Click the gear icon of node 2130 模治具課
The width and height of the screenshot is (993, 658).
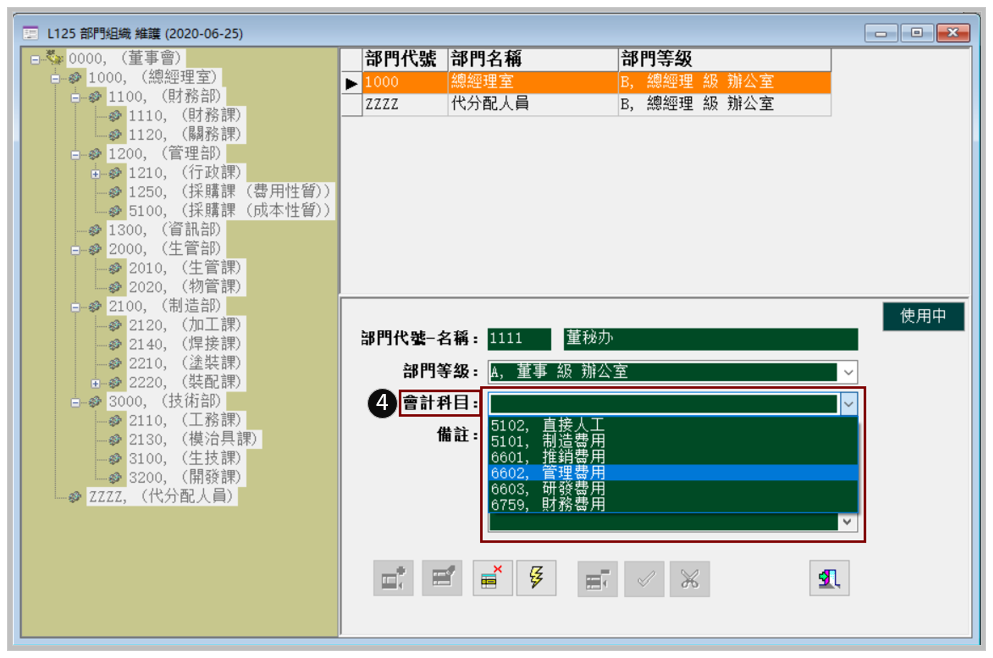click(x=115, y=440)
